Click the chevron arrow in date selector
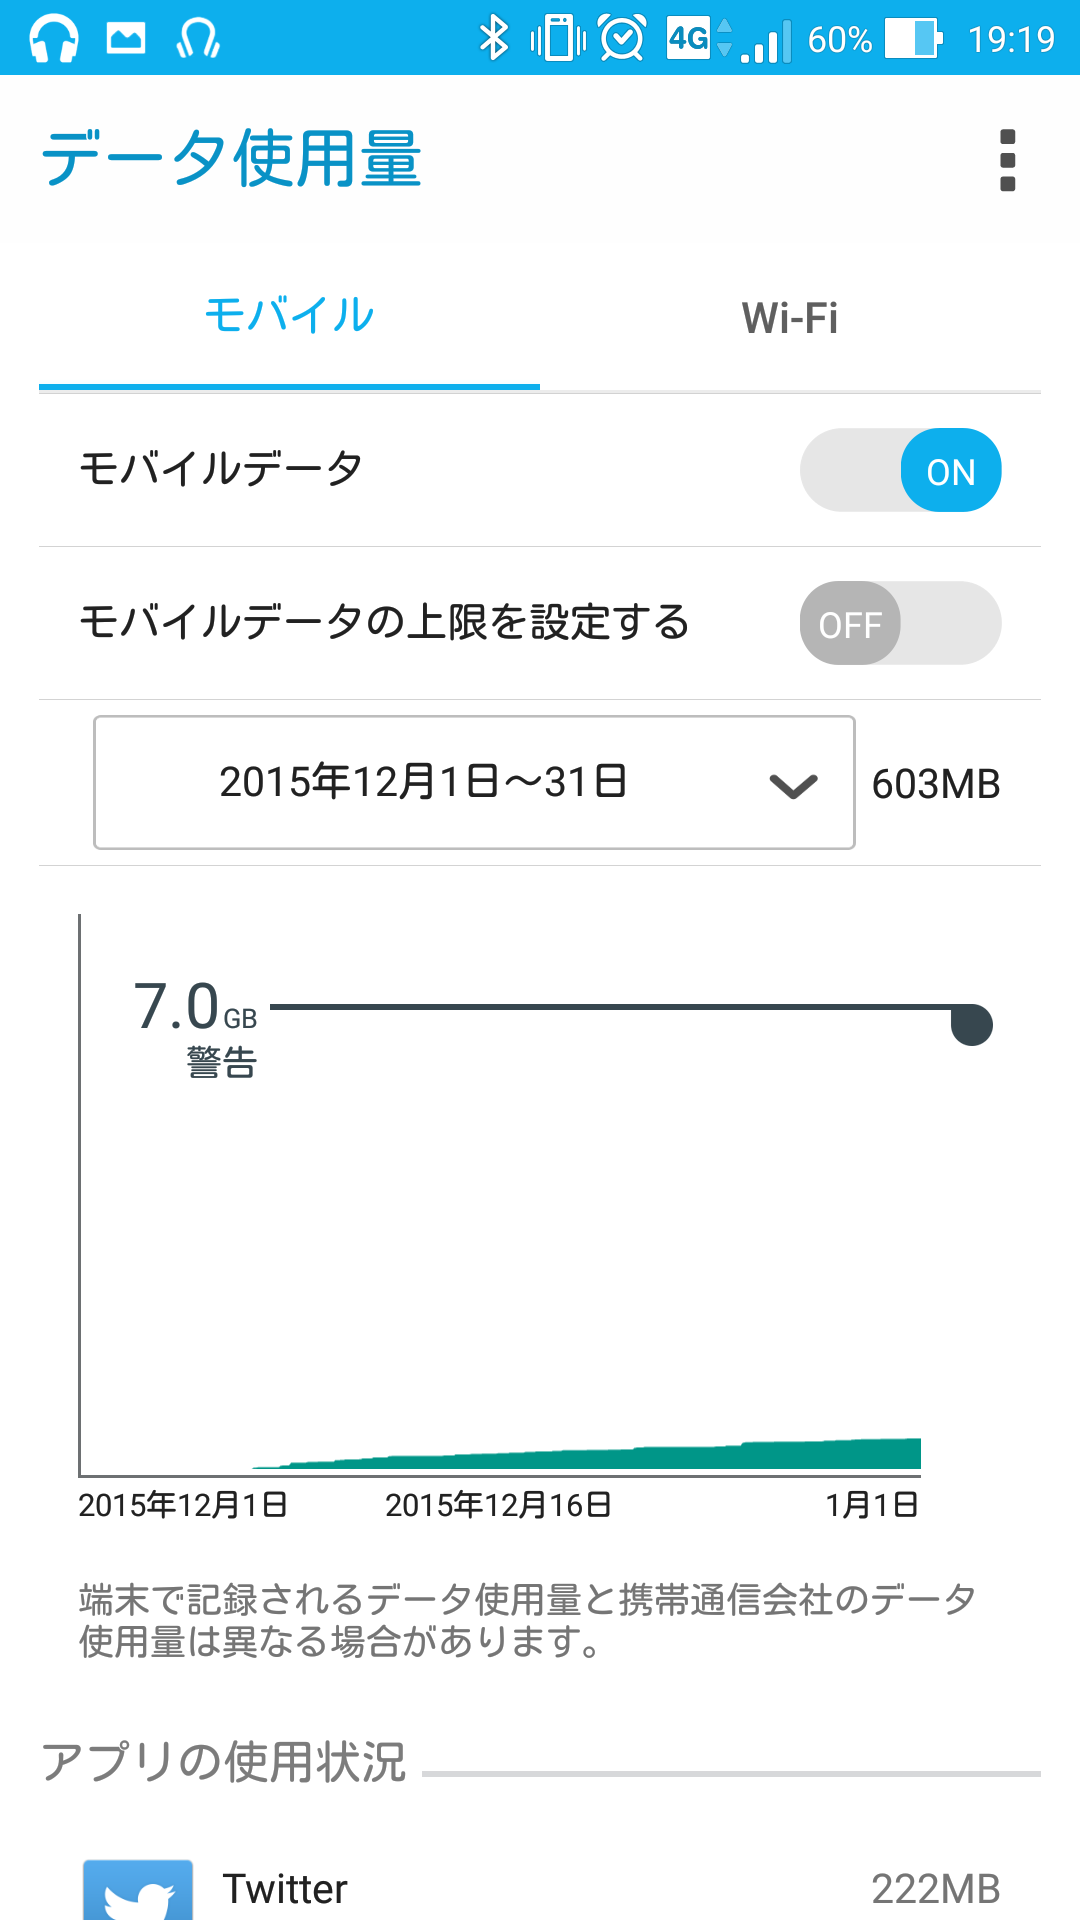Screen dimensions: 1080x1920 pyautogui.click(x=794, y=786)
